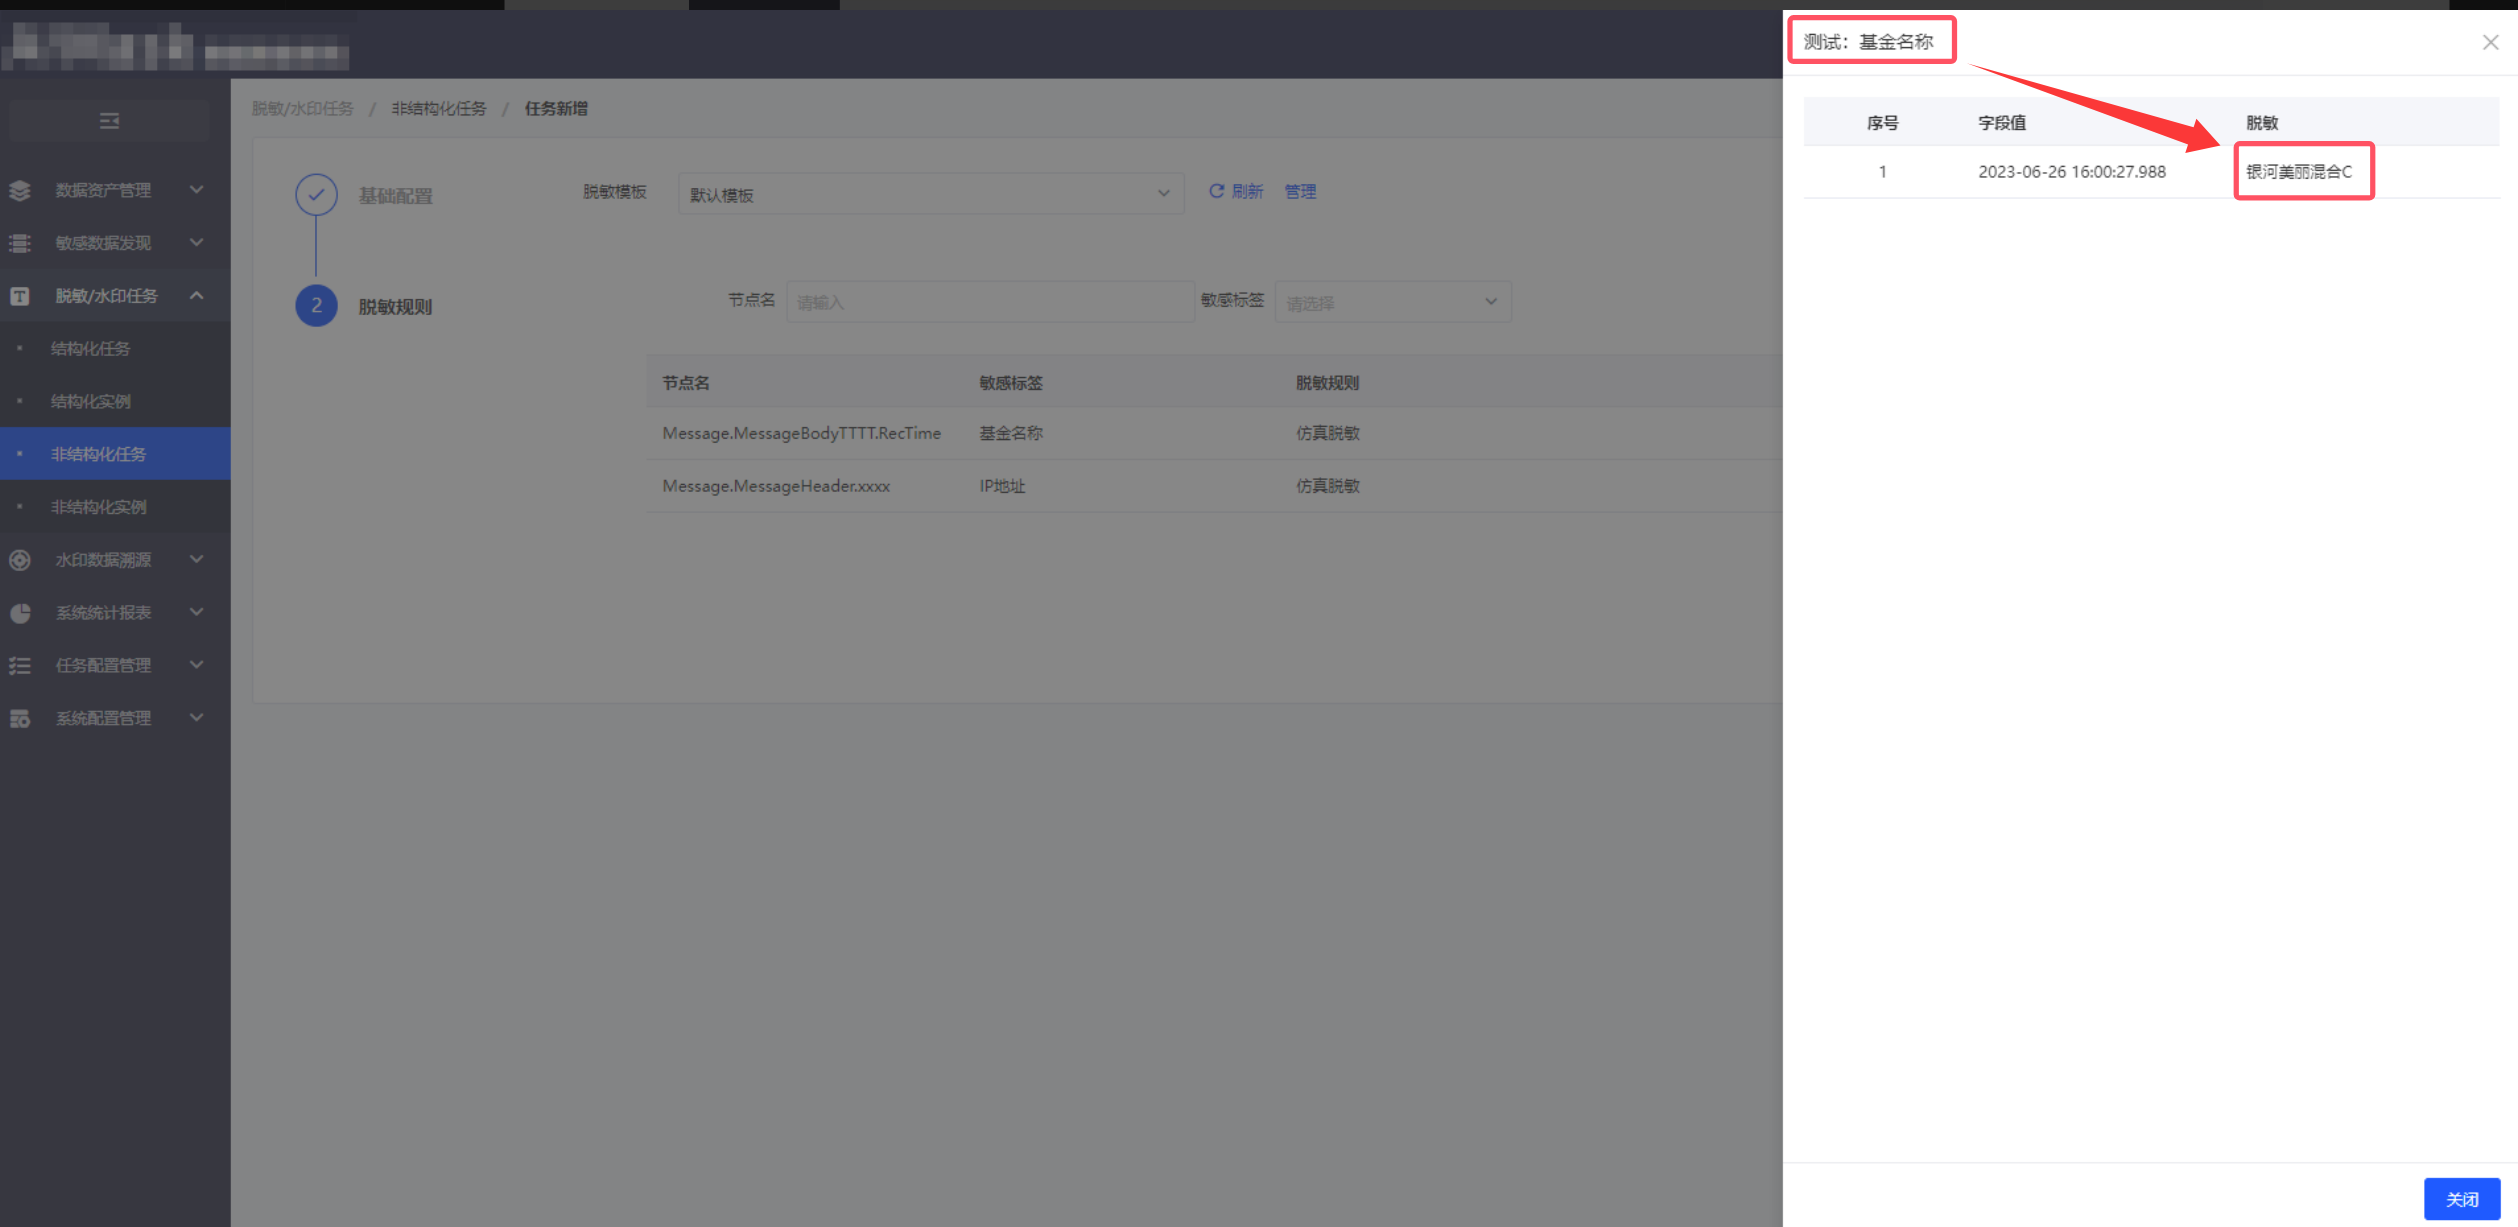This screenshot has width=2518, height=1227.
Task: Open the 系统统计报表 menu label
Action: pos(103,613)
